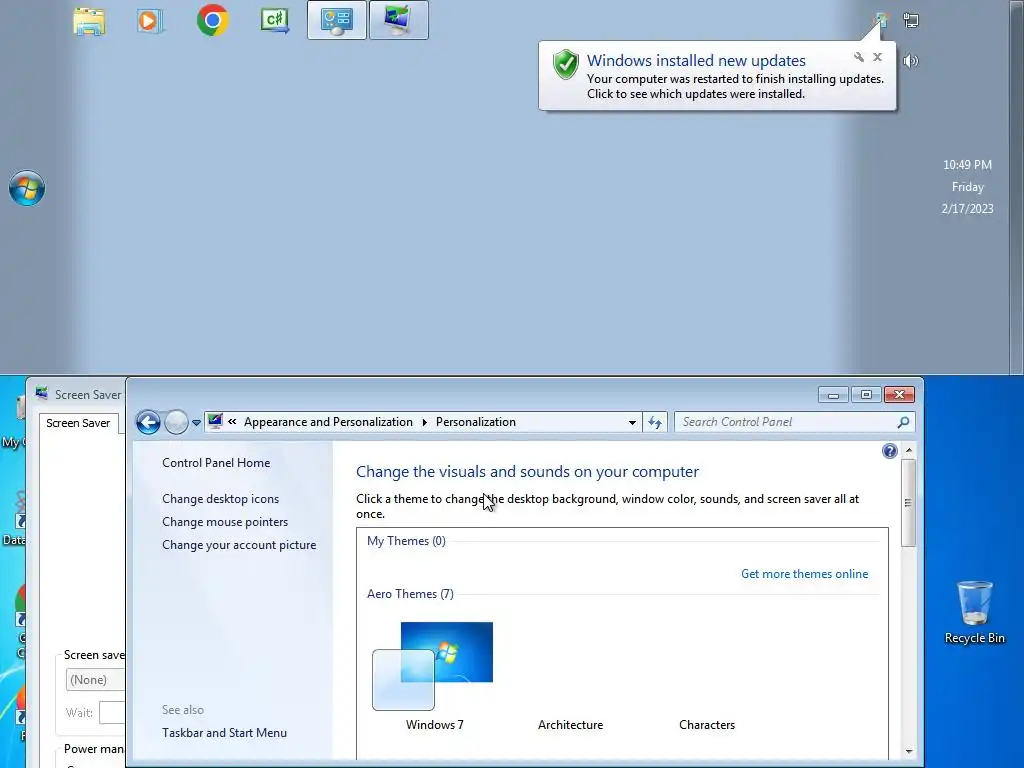This screenshot has height=768, width=1024.
Task: Click scrollbar up arrow in Personalization
Action: [x=908, y=450]
